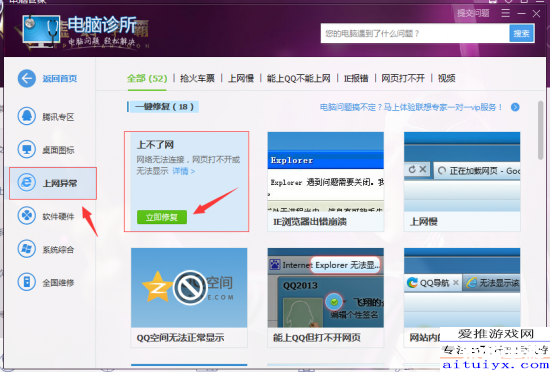This screenshot has height=372, width=550.
Task: Click the vertical scrollbar on the right
Action: [541, 130]
